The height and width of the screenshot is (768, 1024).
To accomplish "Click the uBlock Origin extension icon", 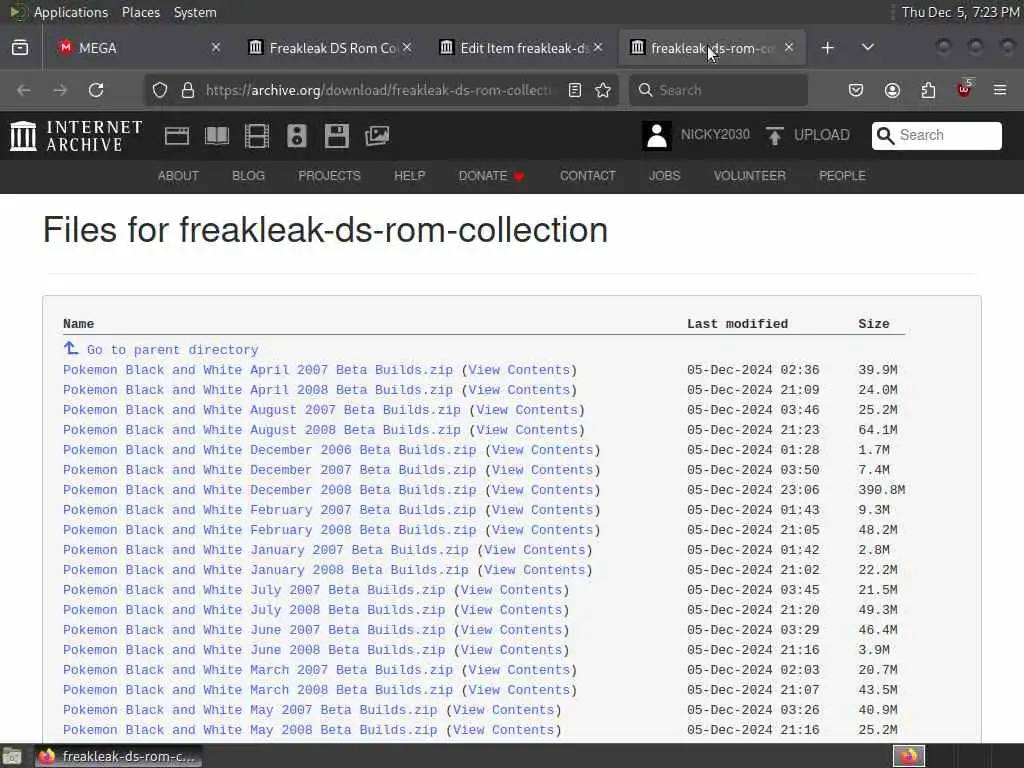I will 964,89.
